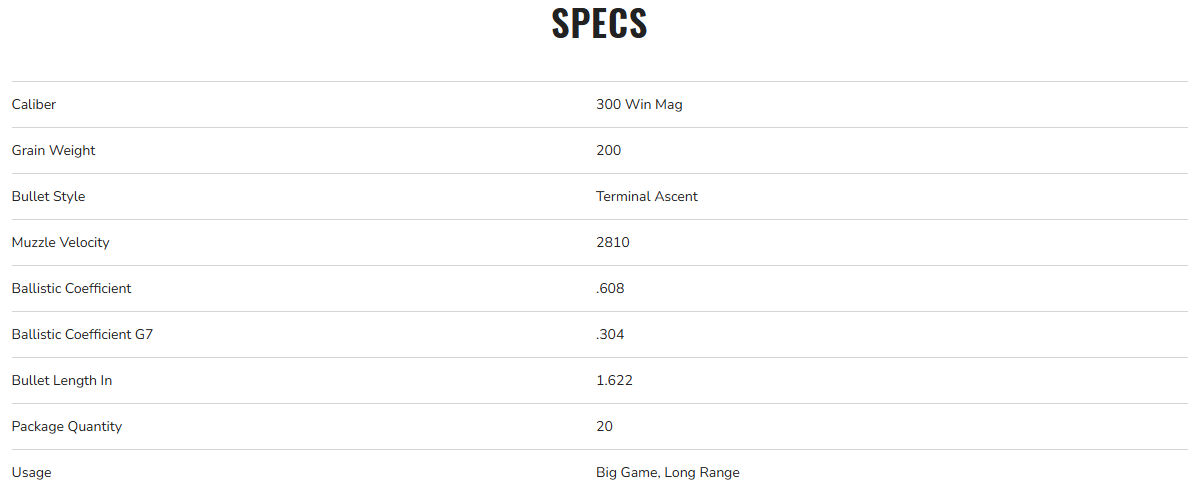Select the Caliber row label
The image size is (1200, 493).
click(34, 104)
